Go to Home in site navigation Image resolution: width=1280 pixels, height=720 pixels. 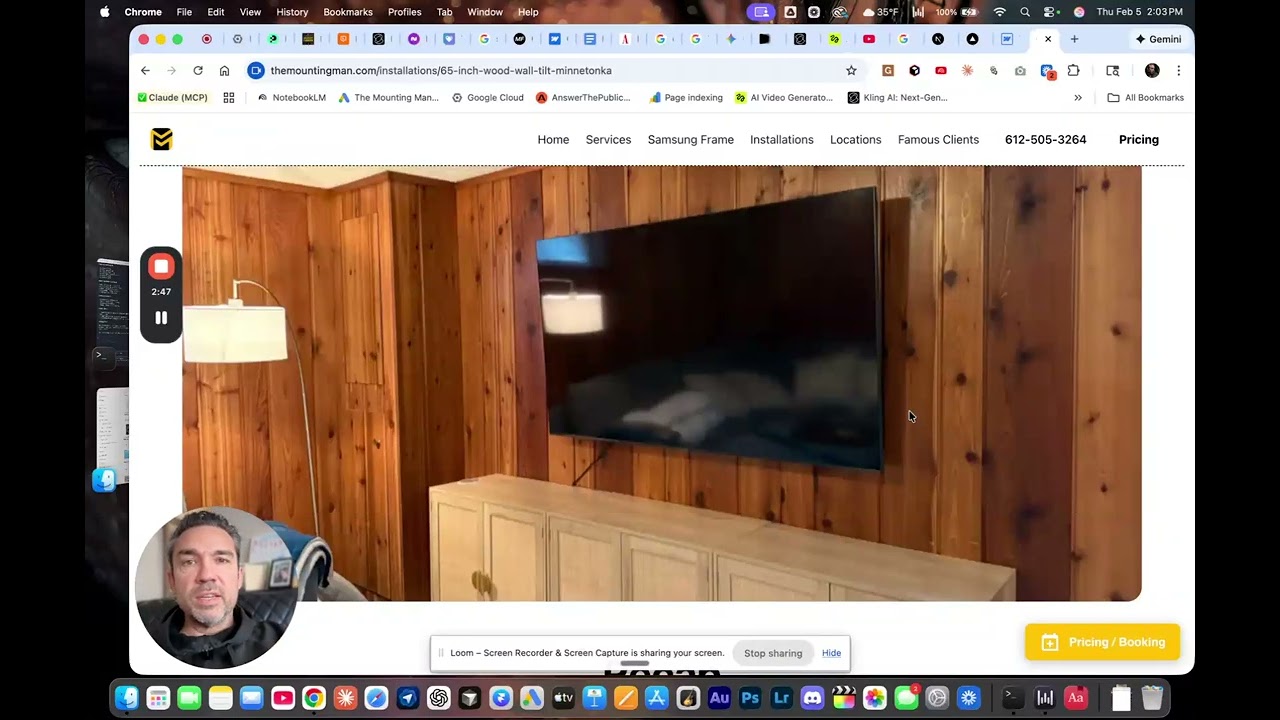[x=553, y=139]
